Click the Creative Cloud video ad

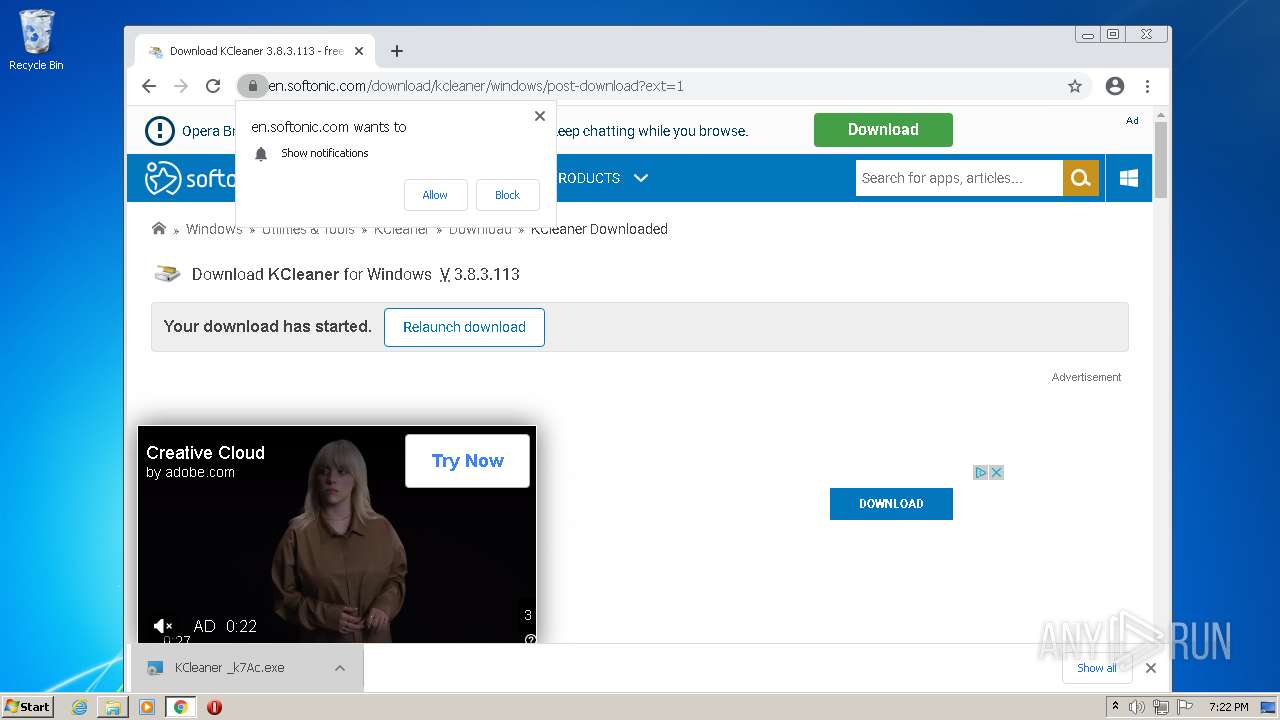click(337, 535)
